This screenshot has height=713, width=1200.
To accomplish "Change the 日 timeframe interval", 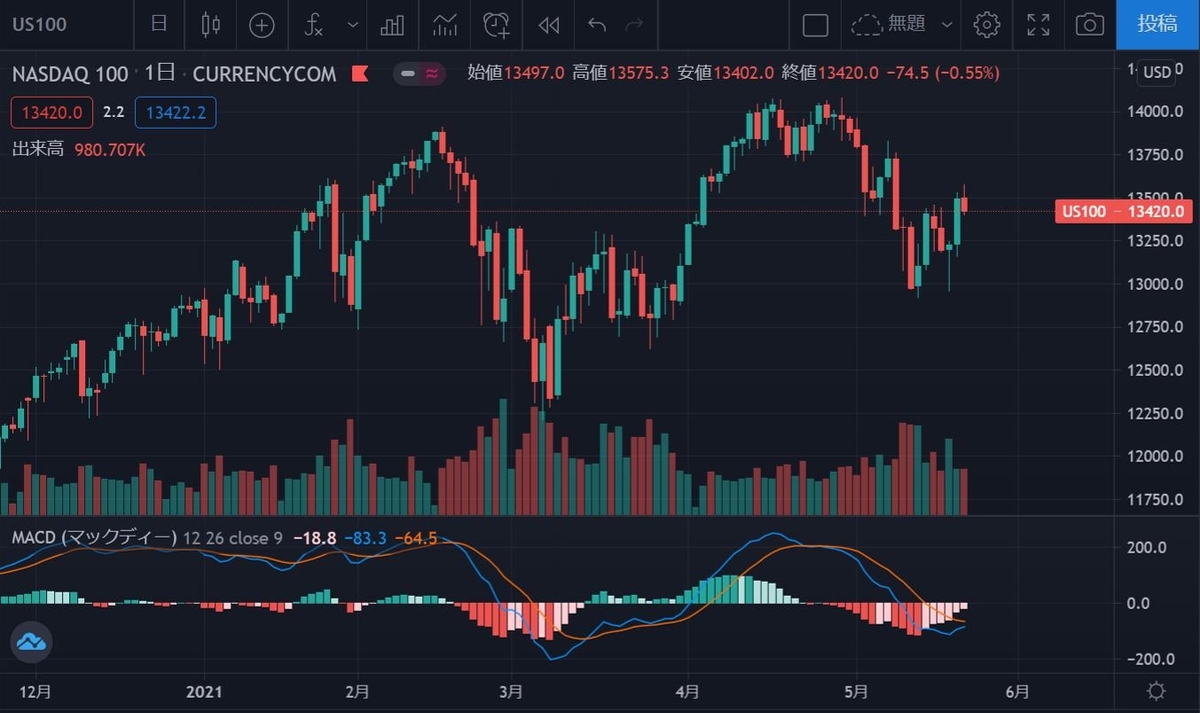I will (158, 24).
